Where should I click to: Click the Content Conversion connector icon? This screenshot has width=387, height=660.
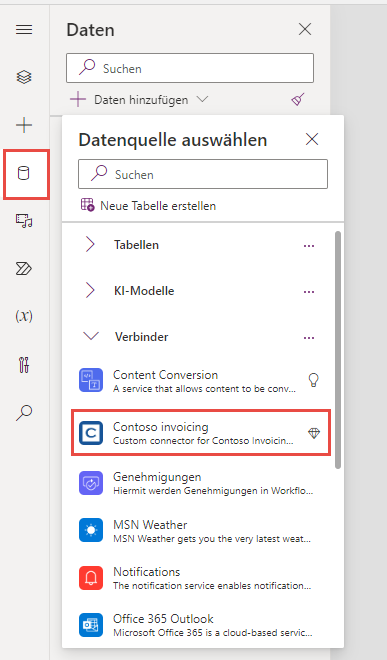point(91,380)
